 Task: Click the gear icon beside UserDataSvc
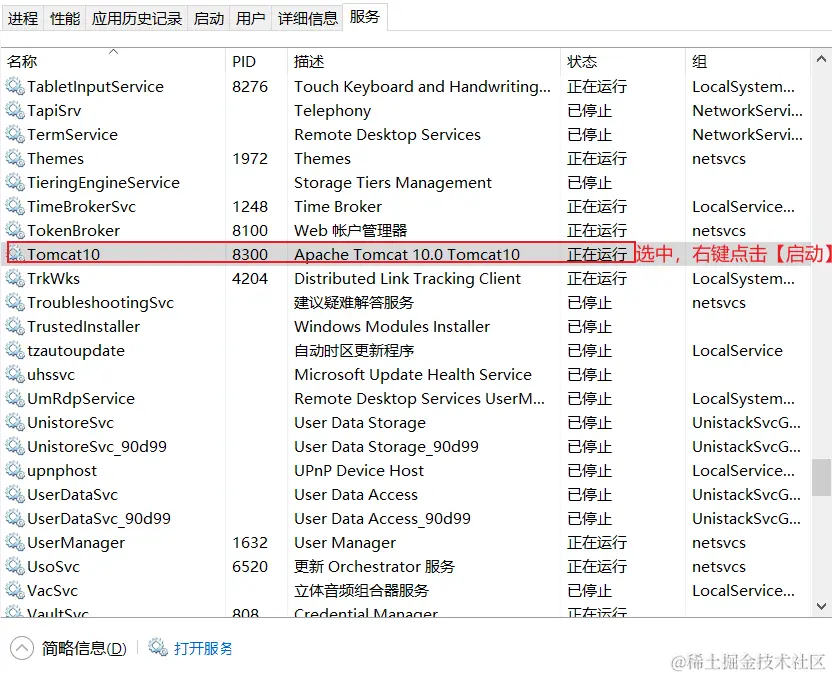point(15,494)
